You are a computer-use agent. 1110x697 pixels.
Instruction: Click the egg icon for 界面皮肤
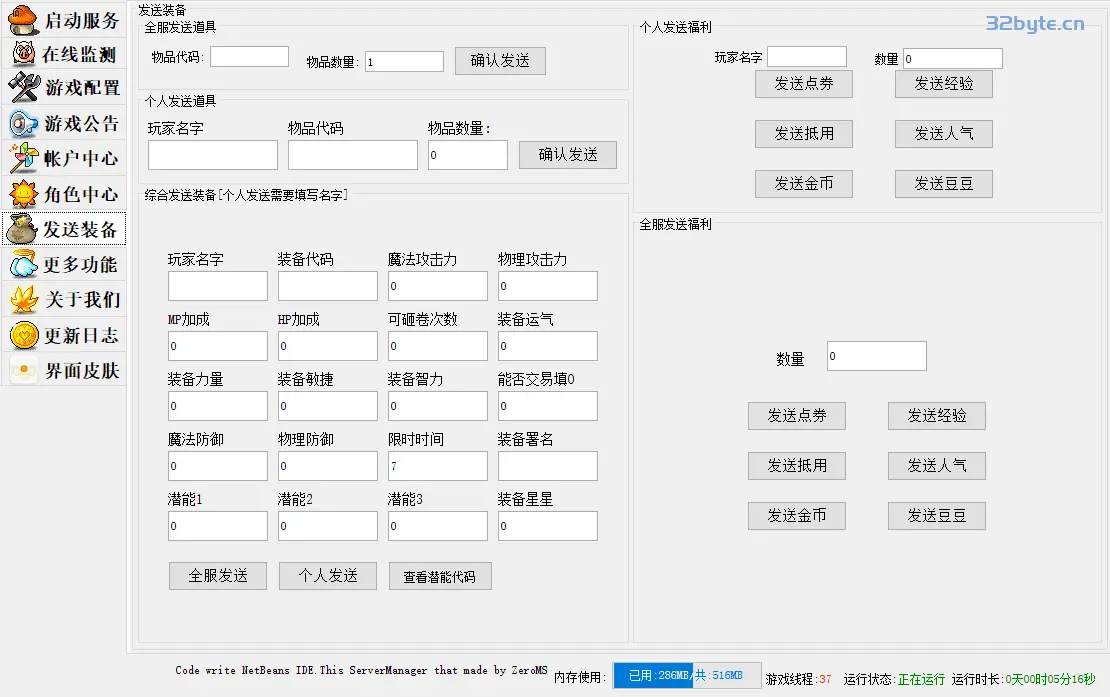pyautogui.click(x=23, y=369)
